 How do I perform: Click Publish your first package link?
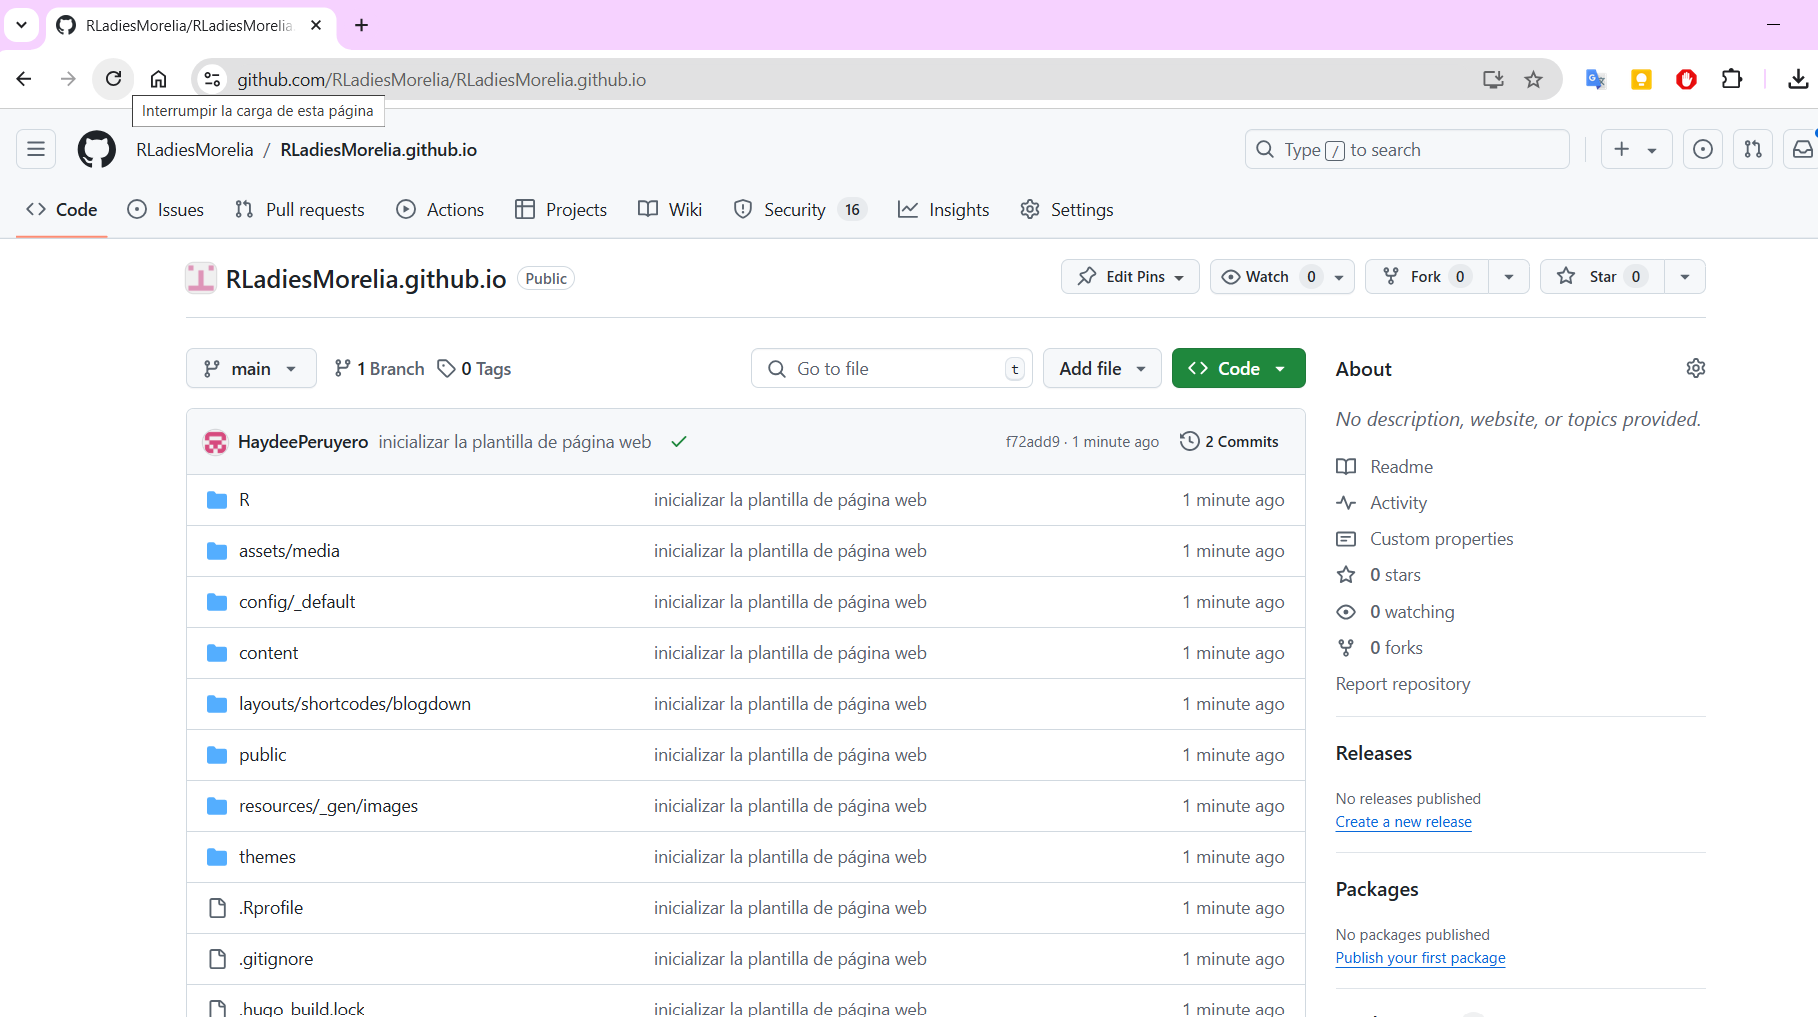[x=1420, y=958]
